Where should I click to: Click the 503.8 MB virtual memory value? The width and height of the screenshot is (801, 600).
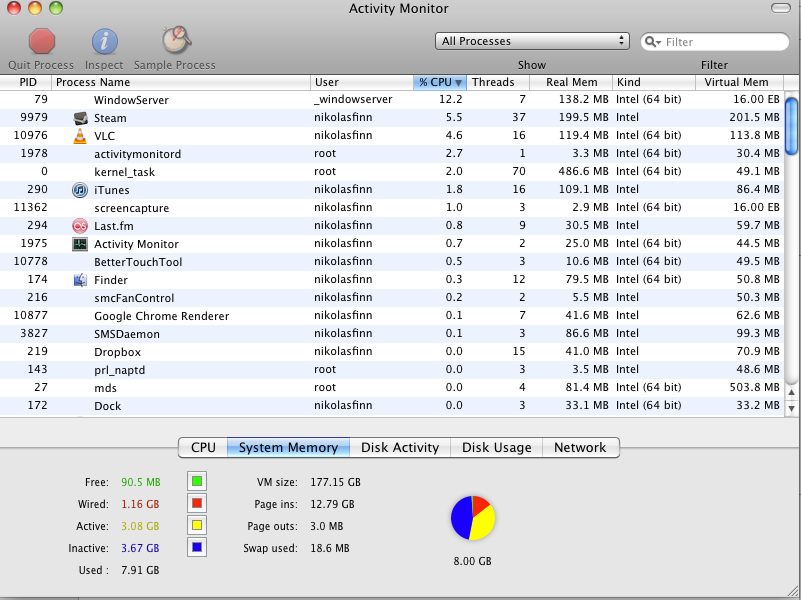[755, 387]
